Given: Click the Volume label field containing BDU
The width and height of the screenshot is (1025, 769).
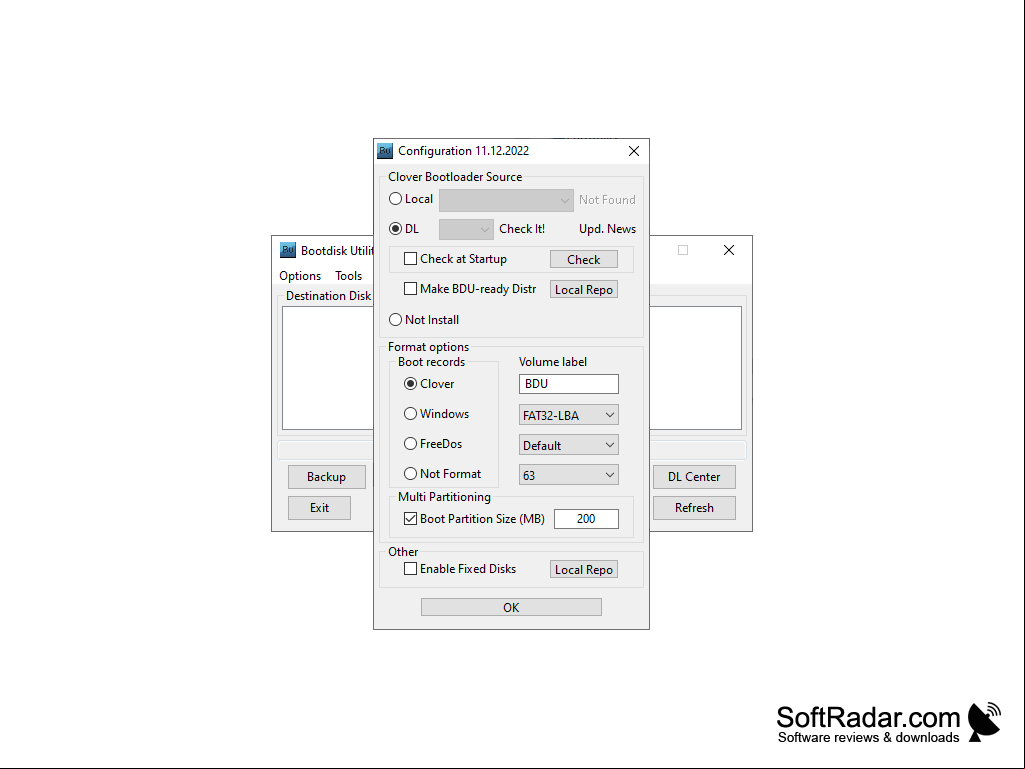Looking at the screenshot, I should click(x=569, y=384).
